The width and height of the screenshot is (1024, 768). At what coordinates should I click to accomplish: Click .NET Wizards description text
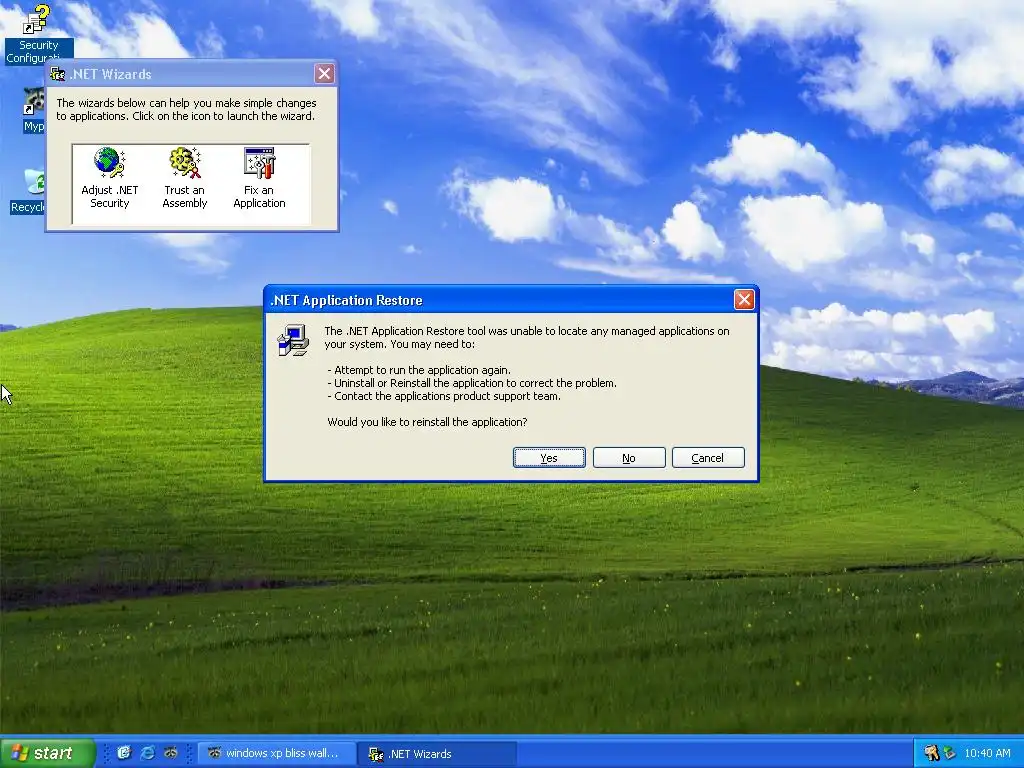click(186, 109)
